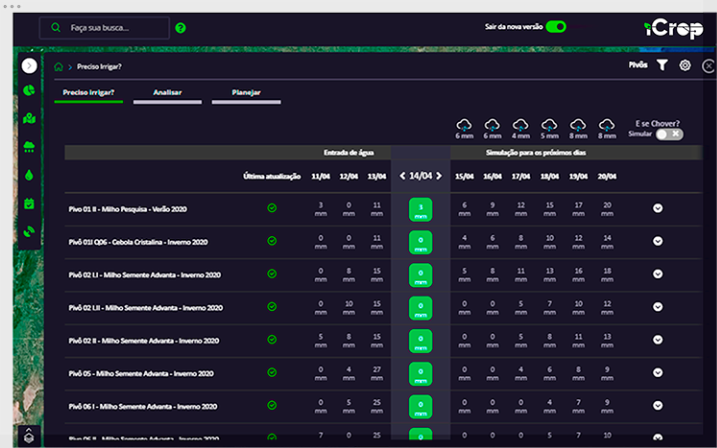Switch to the Planejar tab
The height and width of the screenshot is (448, 717).
point(246,93)
